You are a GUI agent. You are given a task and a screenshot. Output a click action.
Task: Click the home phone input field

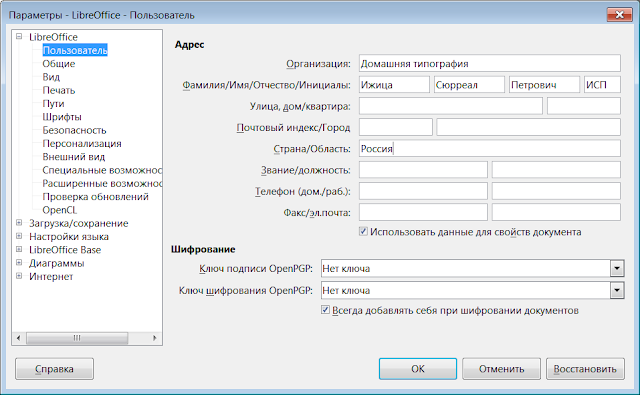click(423, 191)
